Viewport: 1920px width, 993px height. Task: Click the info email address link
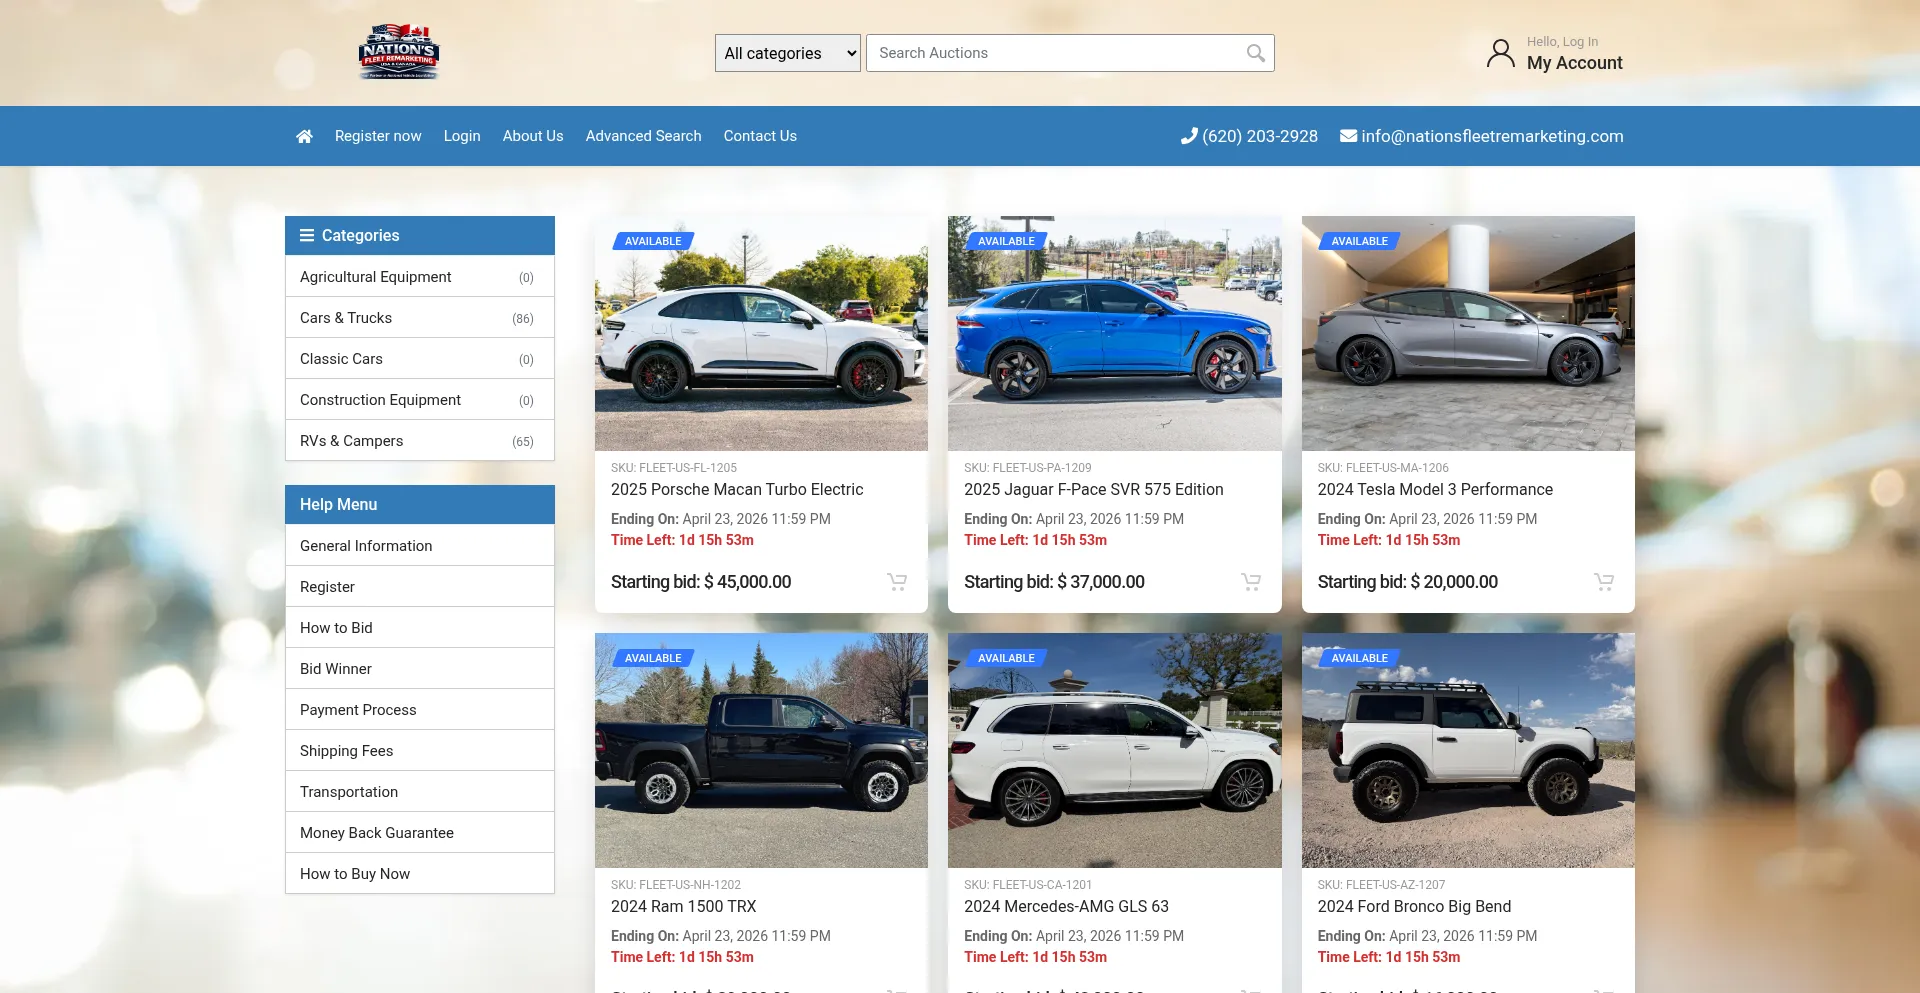(x=1481, y=136)
